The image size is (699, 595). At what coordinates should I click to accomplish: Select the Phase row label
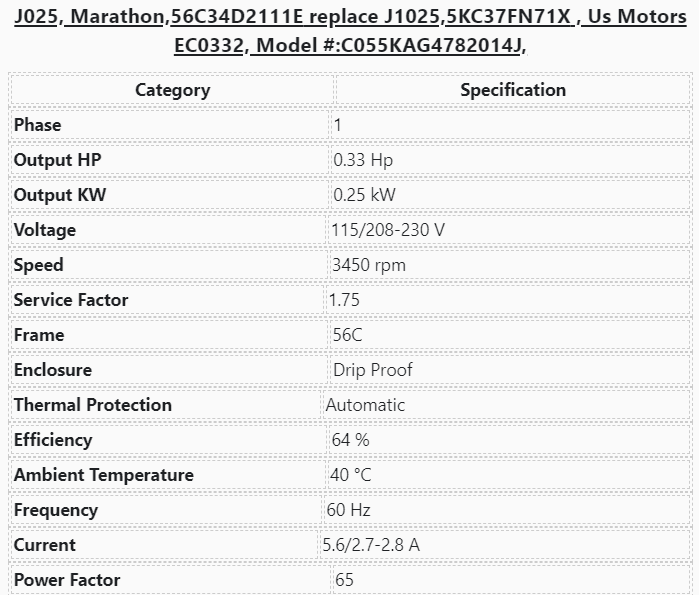38,125
